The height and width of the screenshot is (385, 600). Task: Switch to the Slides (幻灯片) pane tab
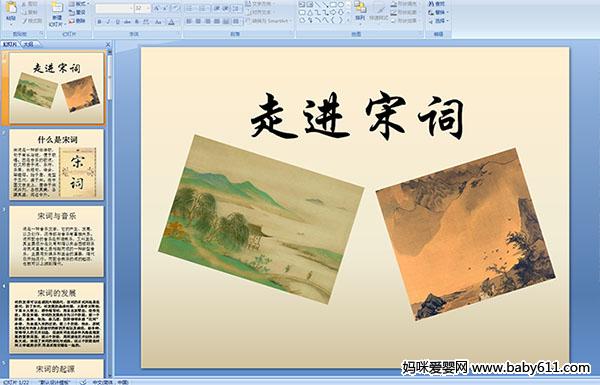point(10,44)
